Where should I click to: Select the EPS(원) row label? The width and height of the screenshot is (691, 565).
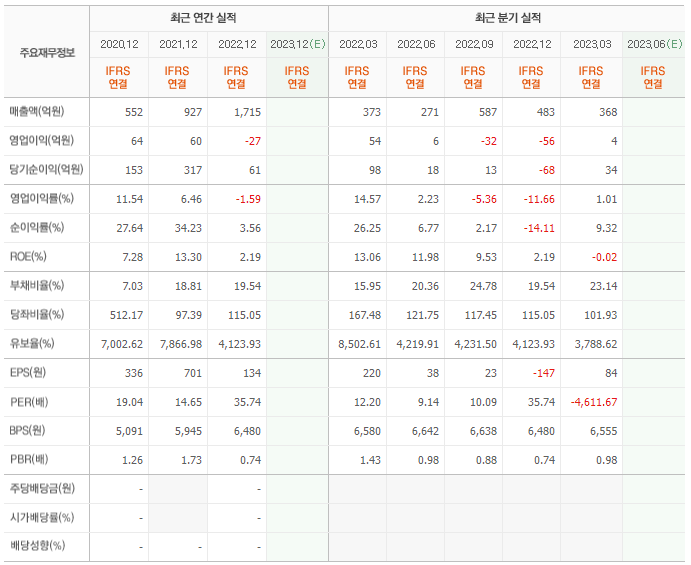pyautogui.click(x=28, y=372)
